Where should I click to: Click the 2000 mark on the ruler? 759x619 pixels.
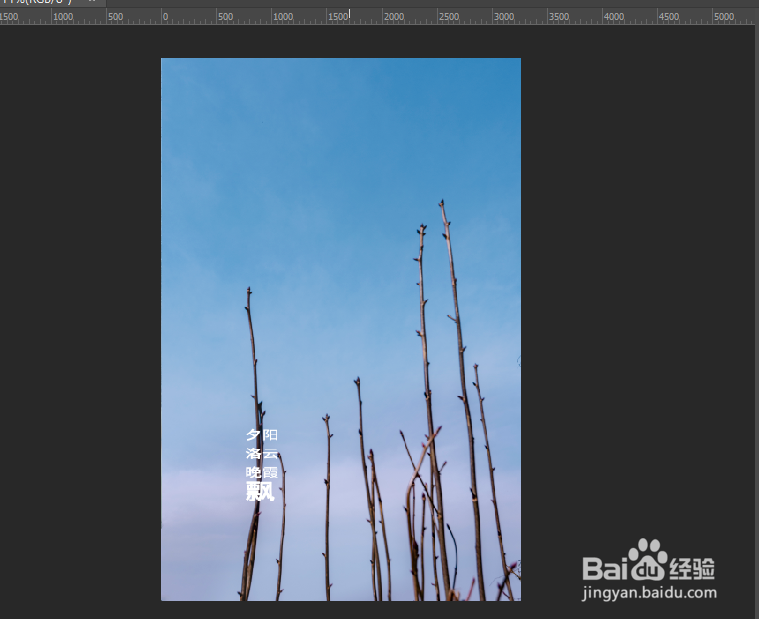point(394,17)
